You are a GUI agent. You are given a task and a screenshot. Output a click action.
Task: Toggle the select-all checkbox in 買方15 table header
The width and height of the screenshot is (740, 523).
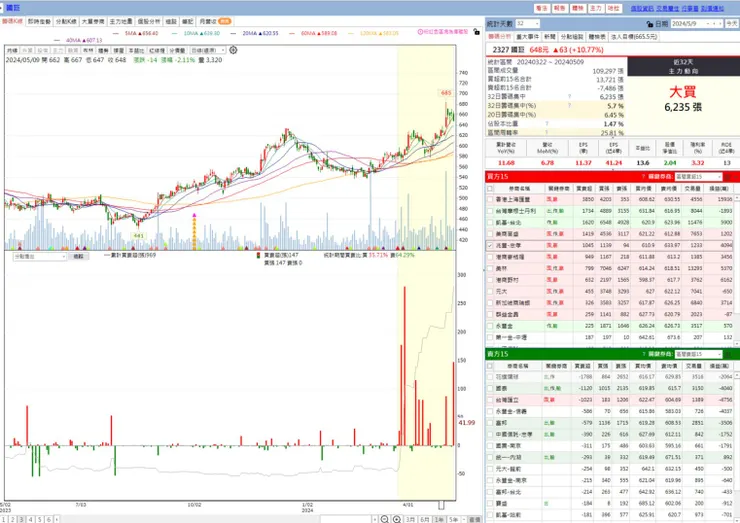(x=490, y=188)
